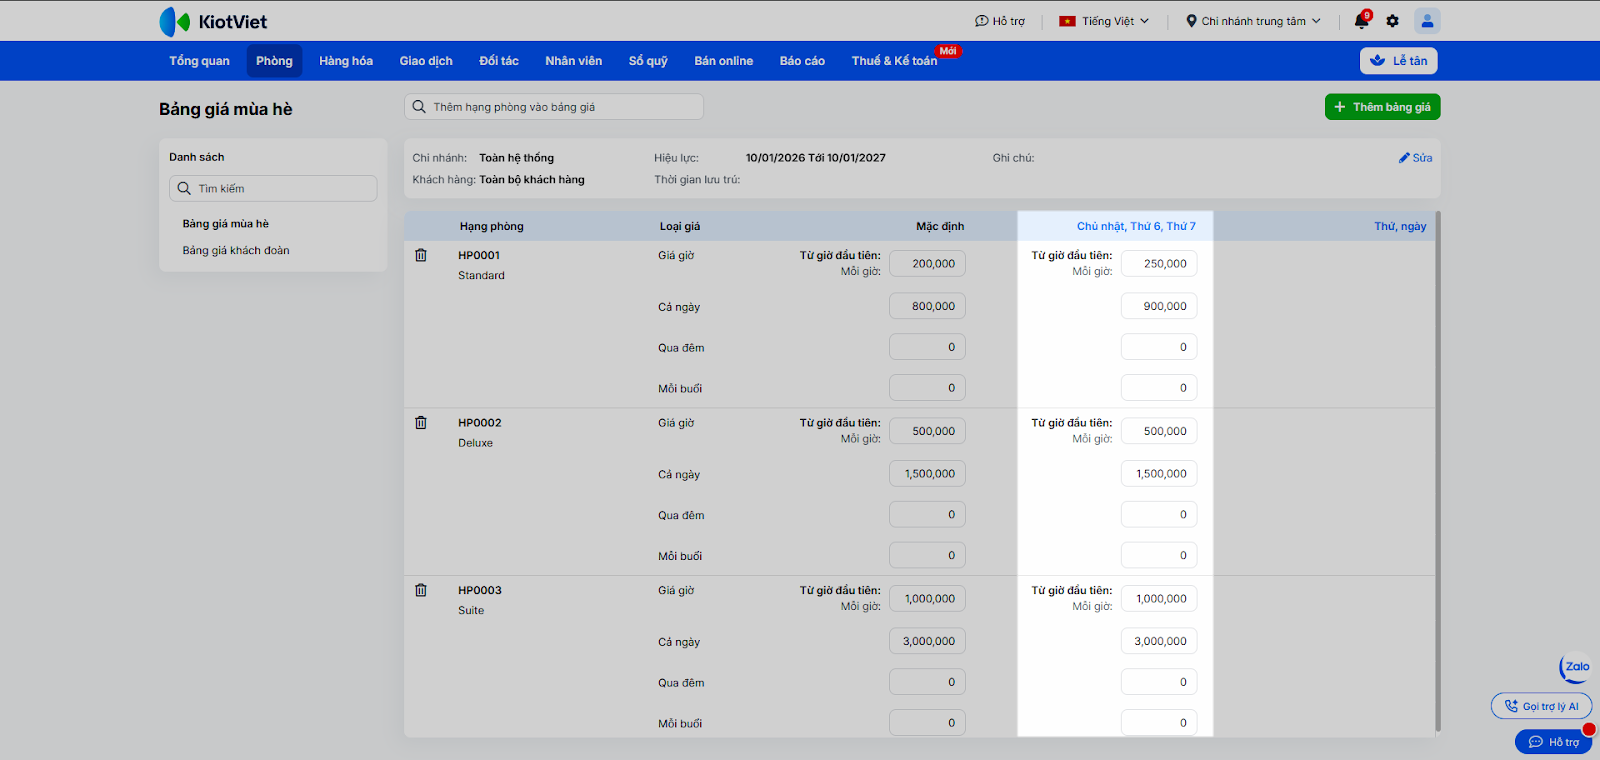Click HP0002 weekend Cả ngày price 1,500,000 field

1159,474
